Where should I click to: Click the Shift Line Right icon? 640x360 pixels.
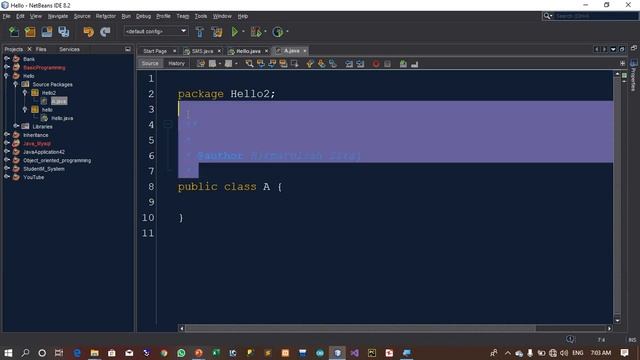360,64
